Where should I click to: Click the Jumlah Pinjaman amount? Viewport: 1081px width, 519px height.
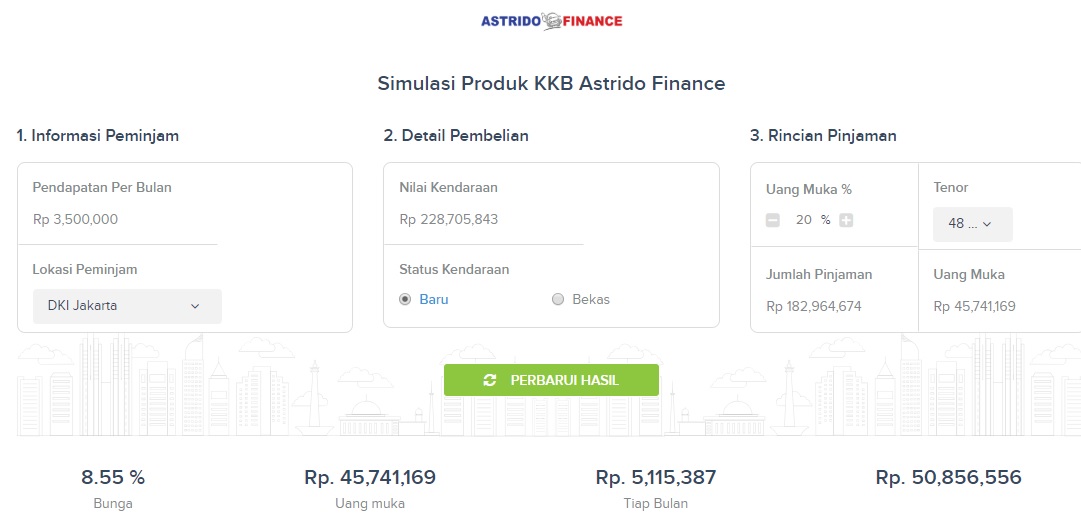(814, 307)
